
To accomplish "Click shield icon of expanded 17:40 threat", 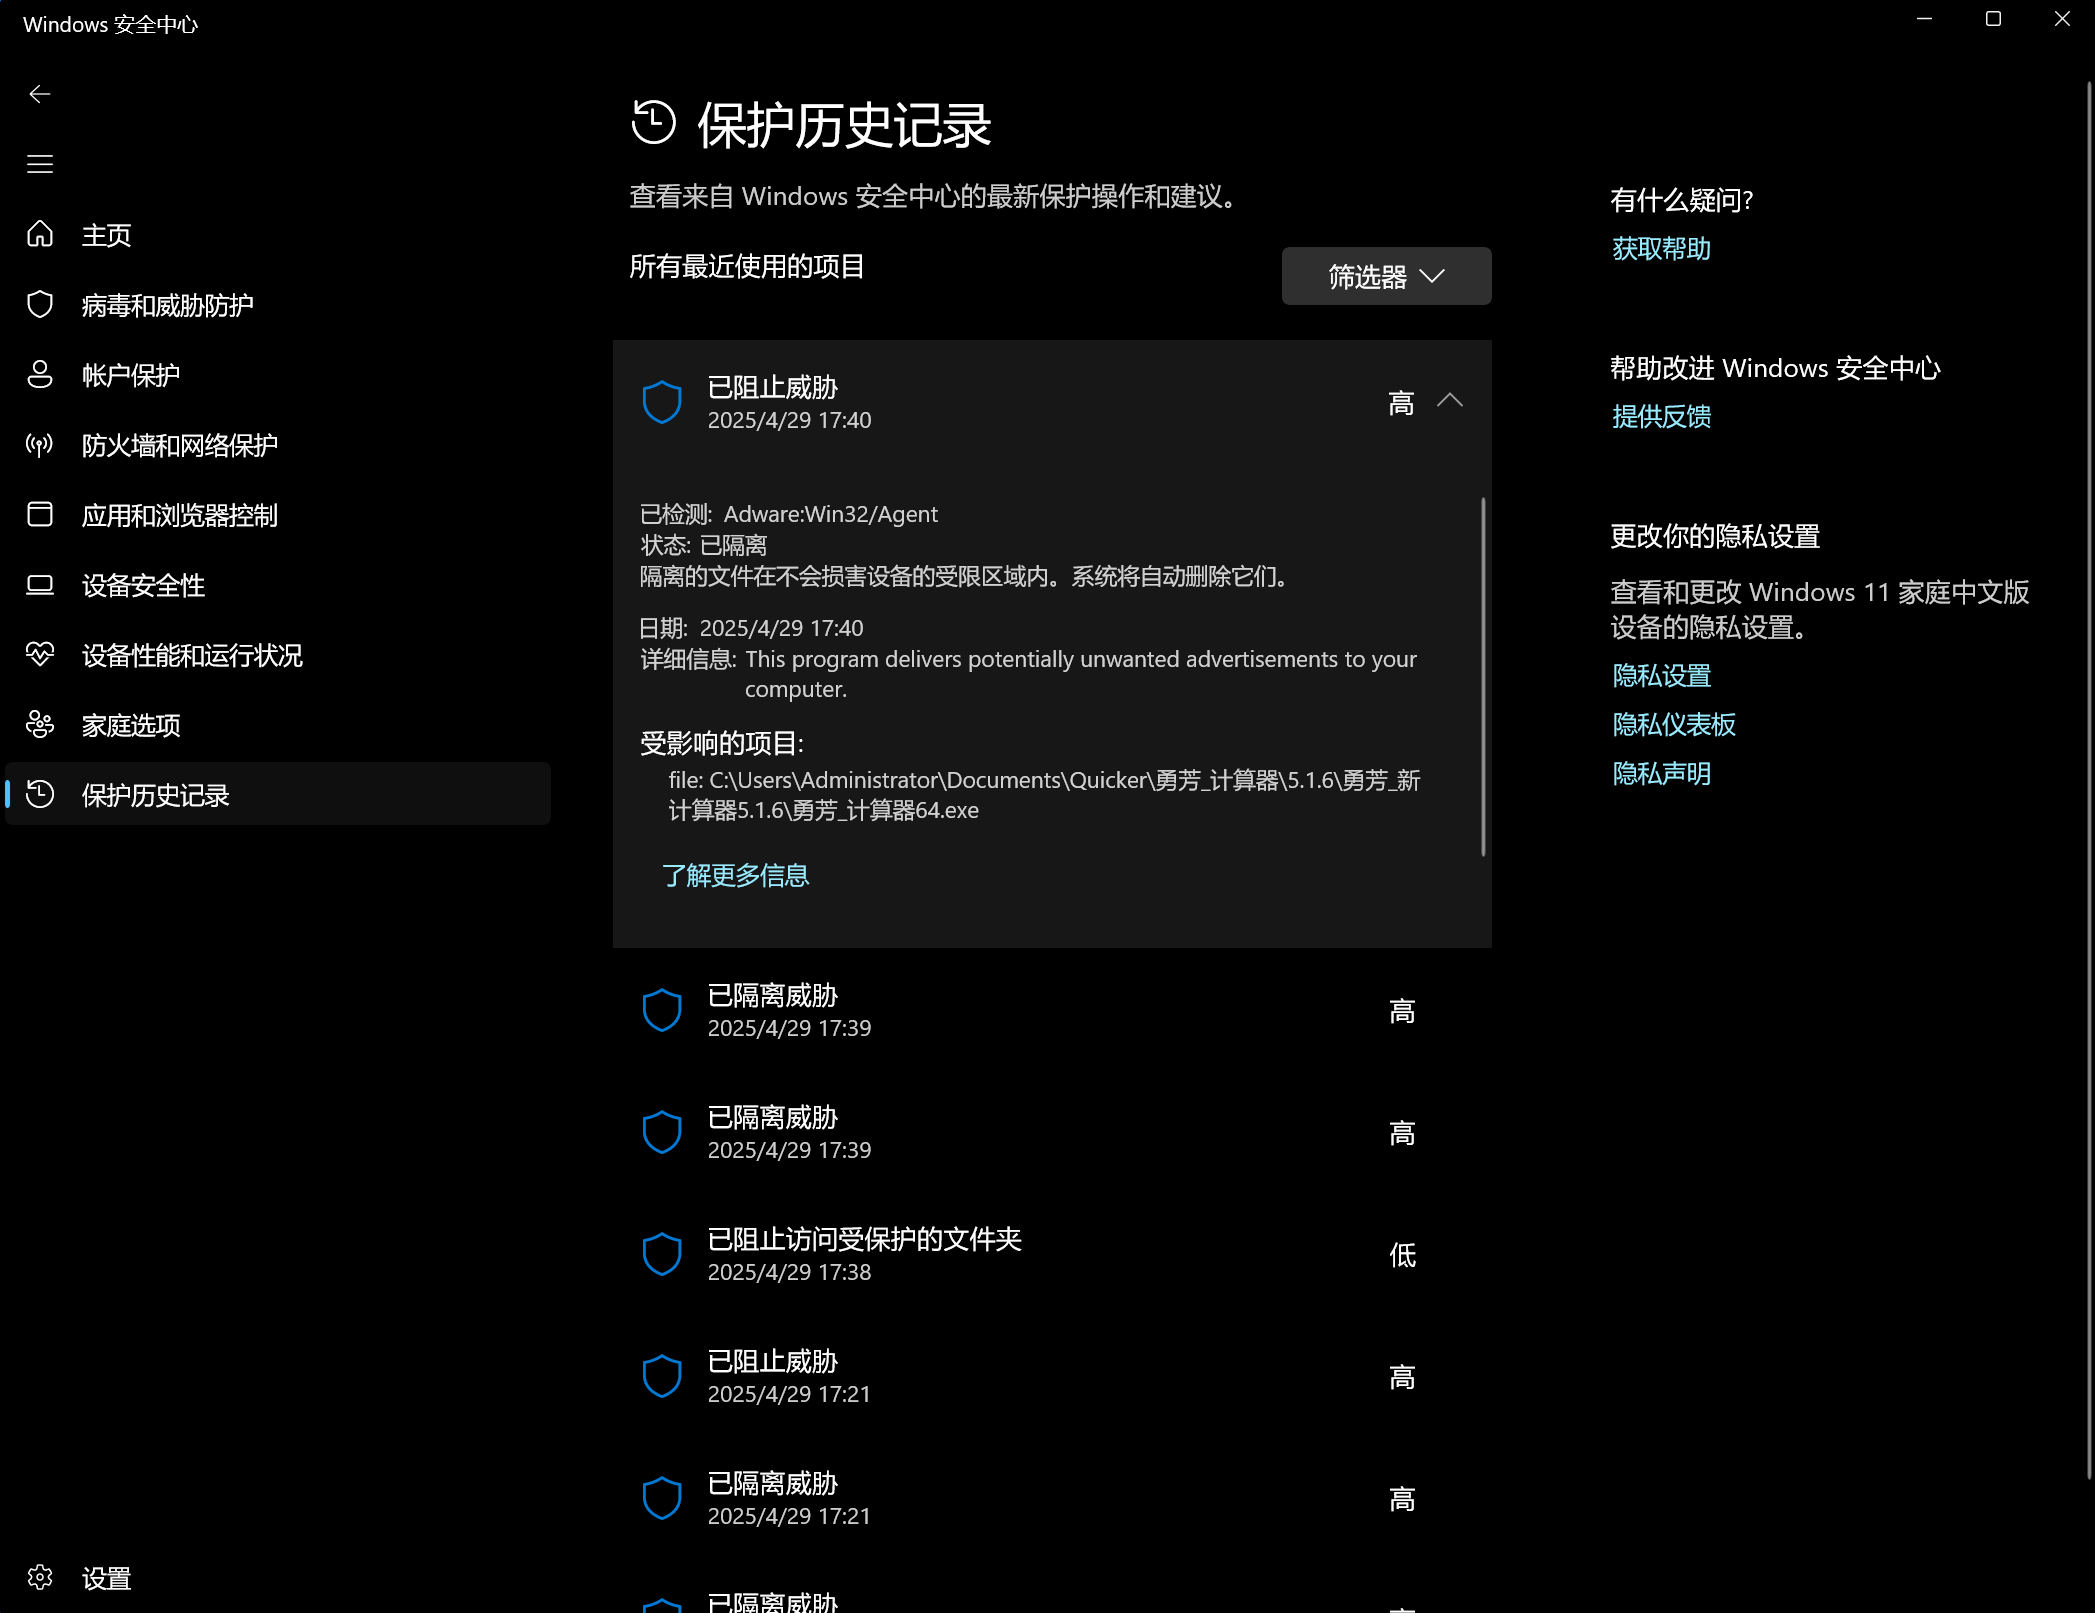I will pos(662,402).
